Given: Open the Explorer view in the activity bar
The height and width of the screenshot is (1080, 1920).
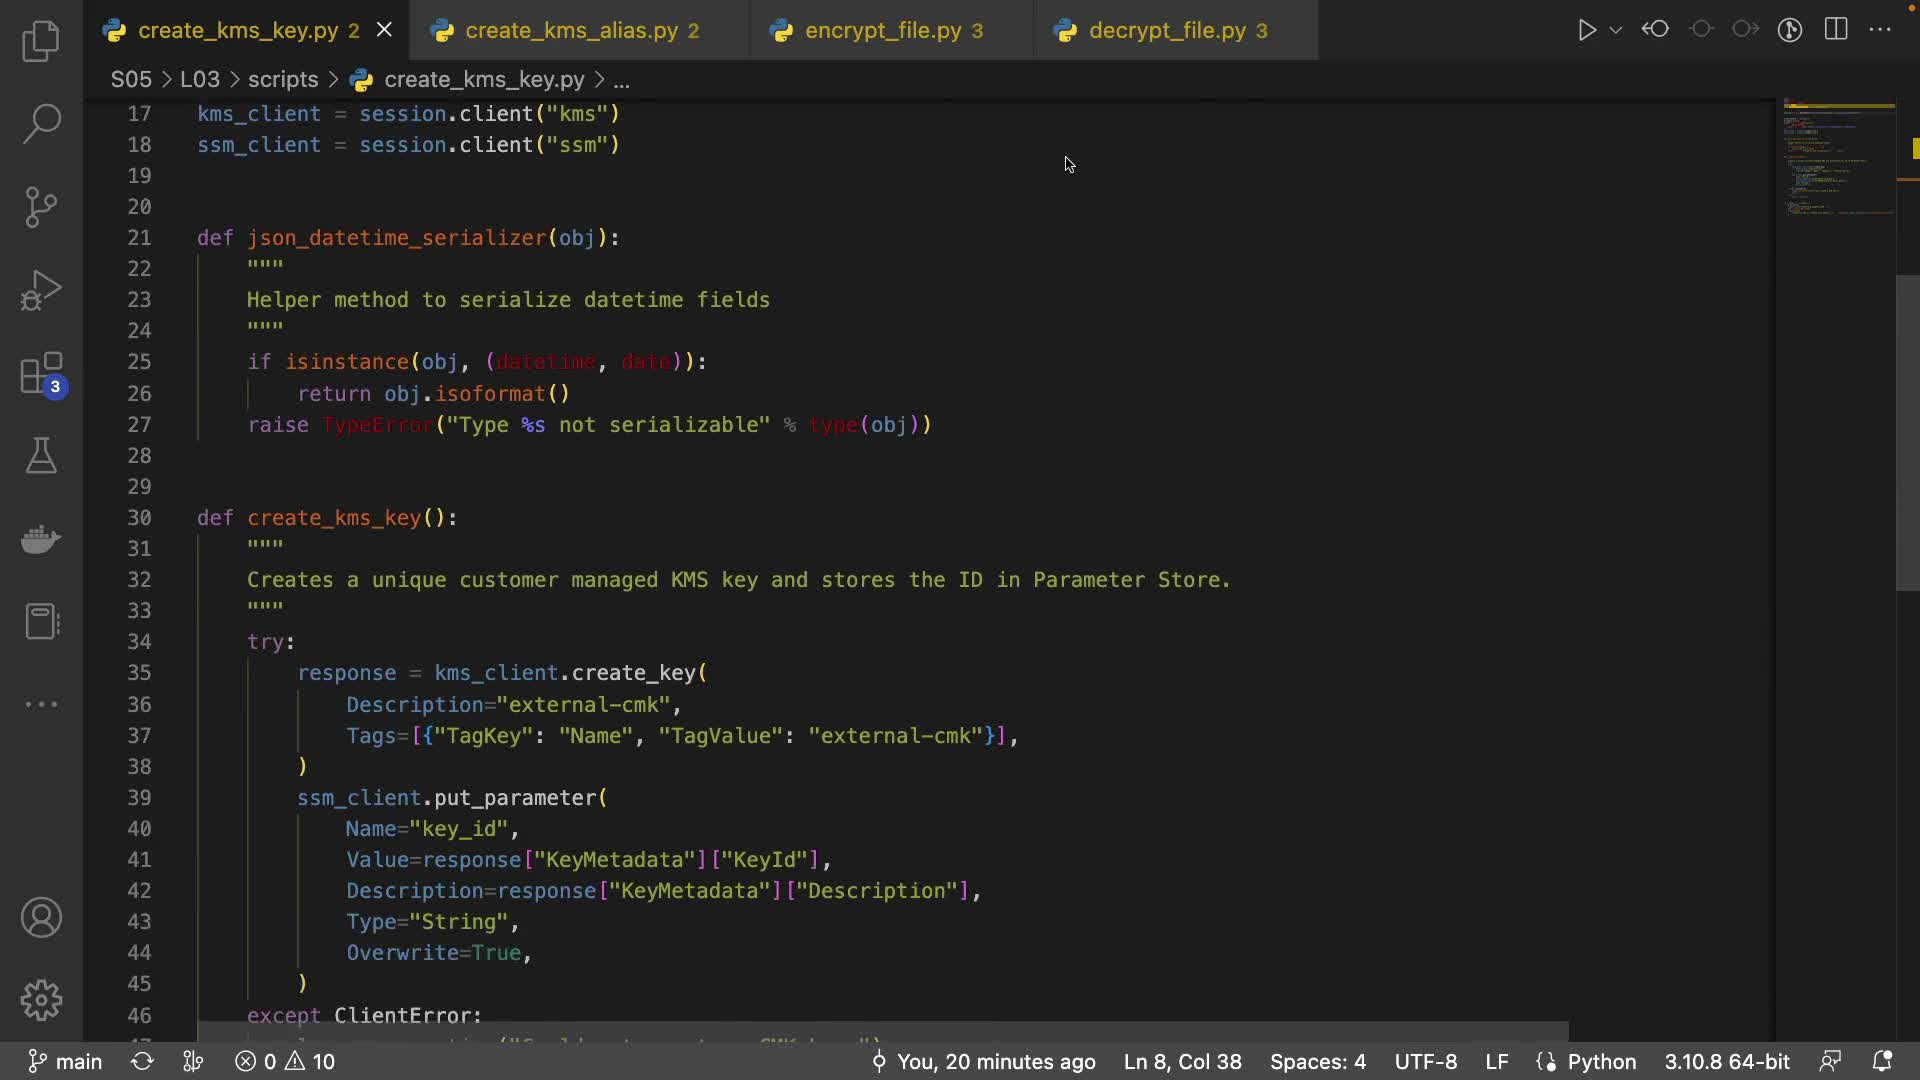Looking at the screenshot, I should pyautogui.click(x=41, y=41).
